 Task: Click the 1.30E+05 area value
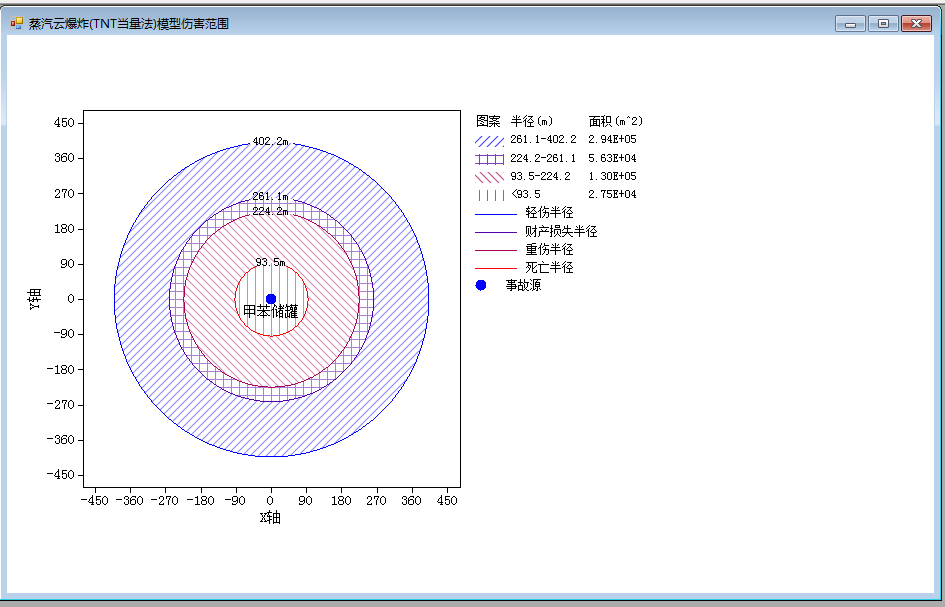coord(612,177)
